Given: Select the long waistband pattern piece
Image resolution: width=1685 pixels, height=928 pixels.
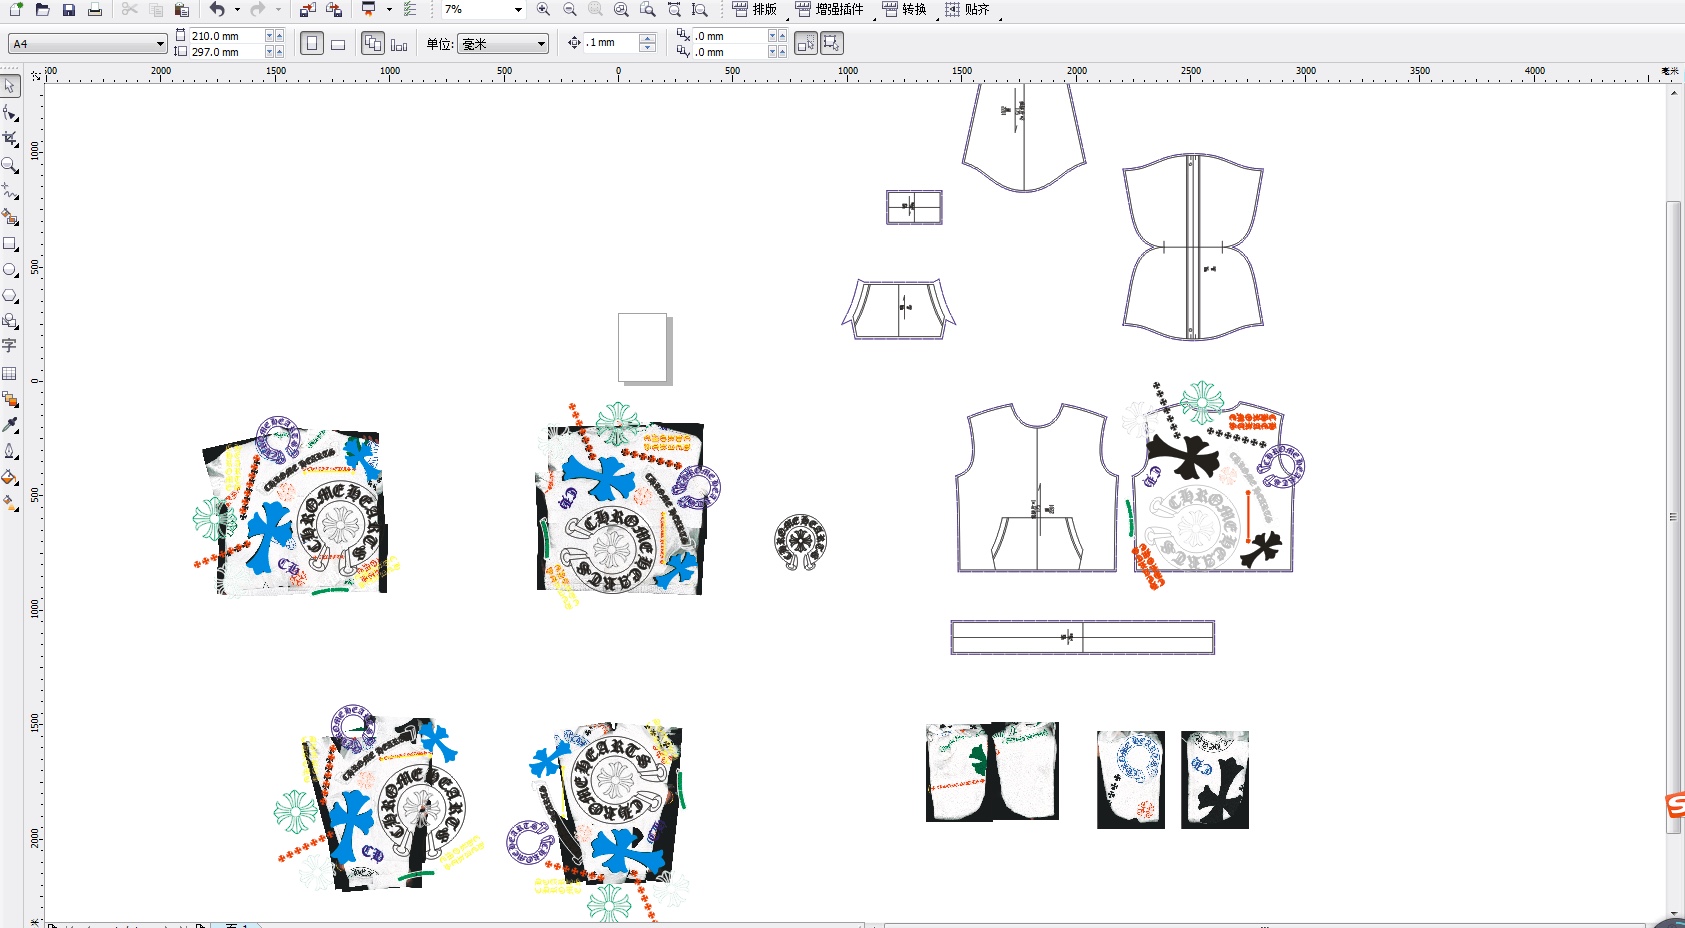Looking at the screenshot, I should (x=1082, y=637).
